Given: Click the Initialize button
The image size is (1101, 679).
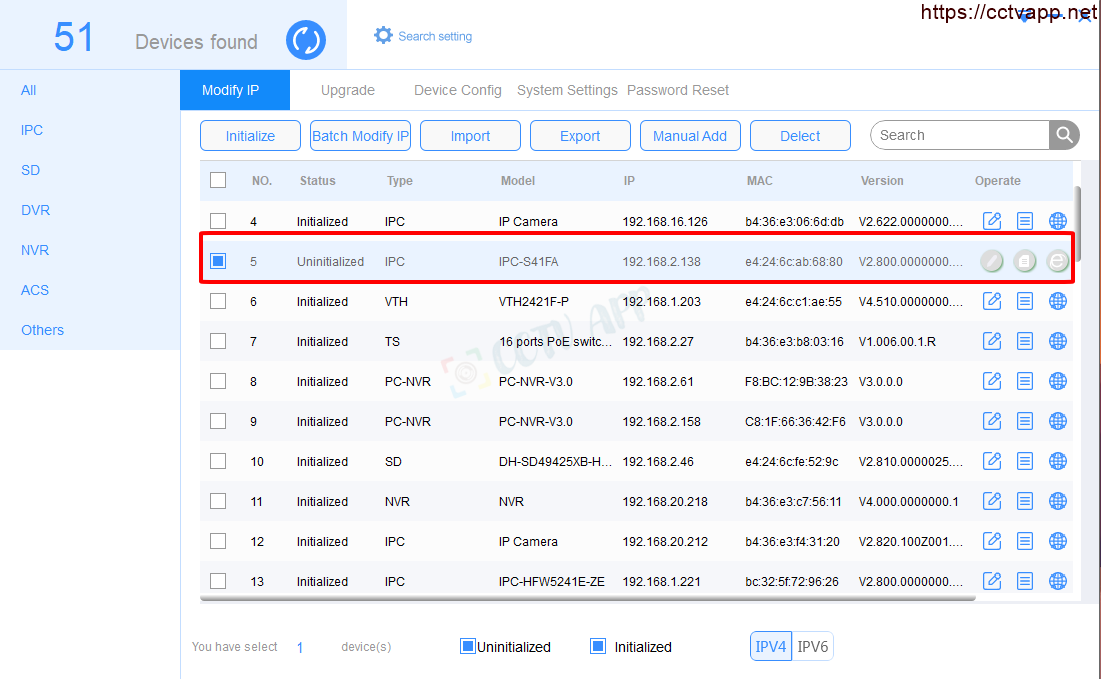Looking at the screenshot, I should coord(250,136).
